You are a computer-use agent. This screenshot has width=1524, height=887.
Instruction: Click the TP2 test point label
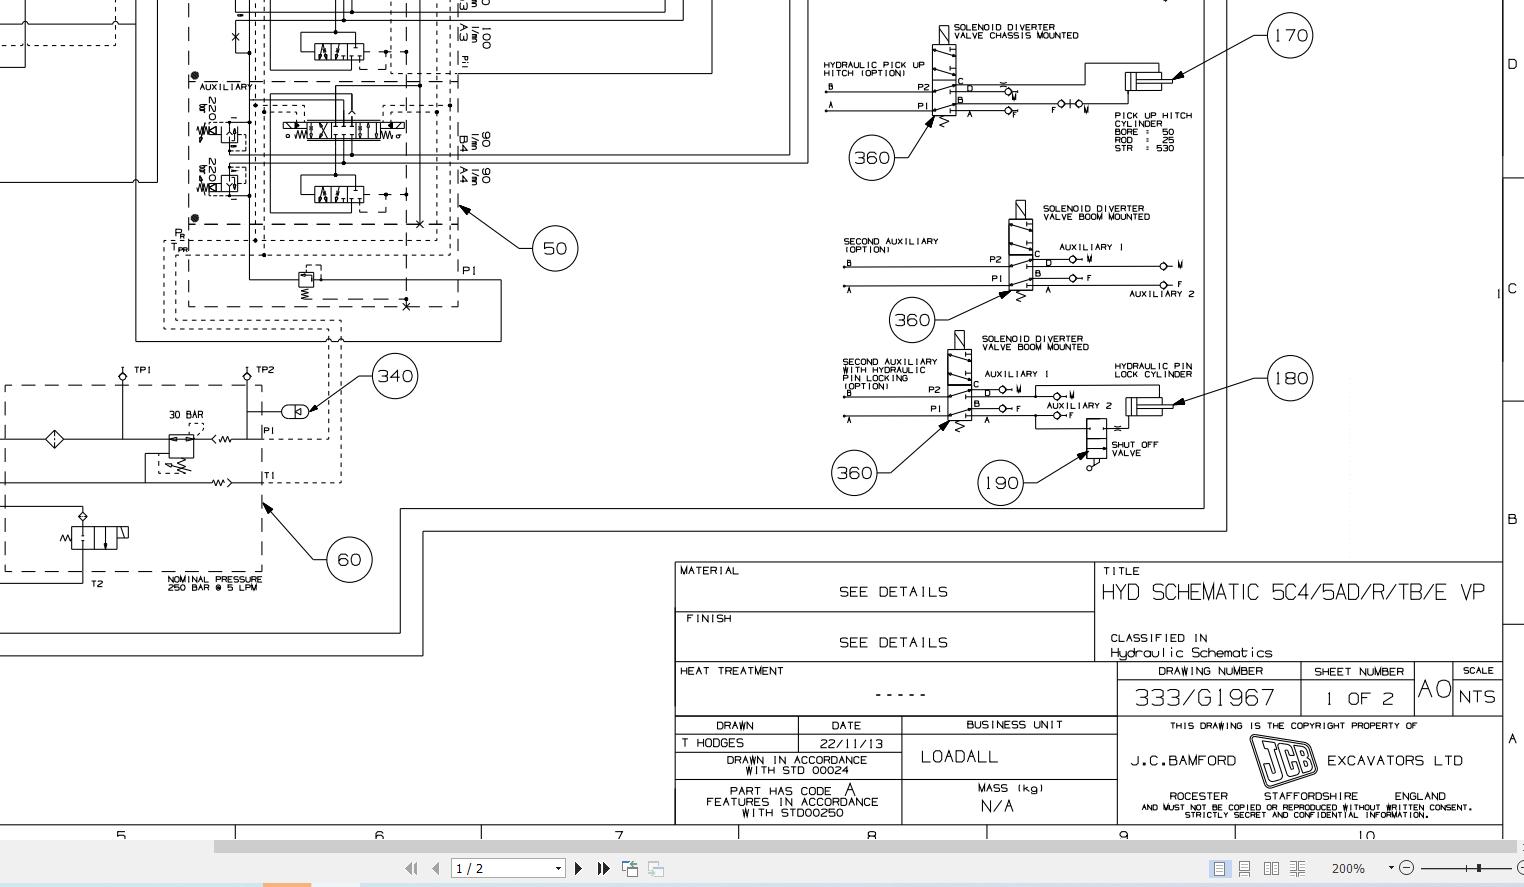(265, 370)
